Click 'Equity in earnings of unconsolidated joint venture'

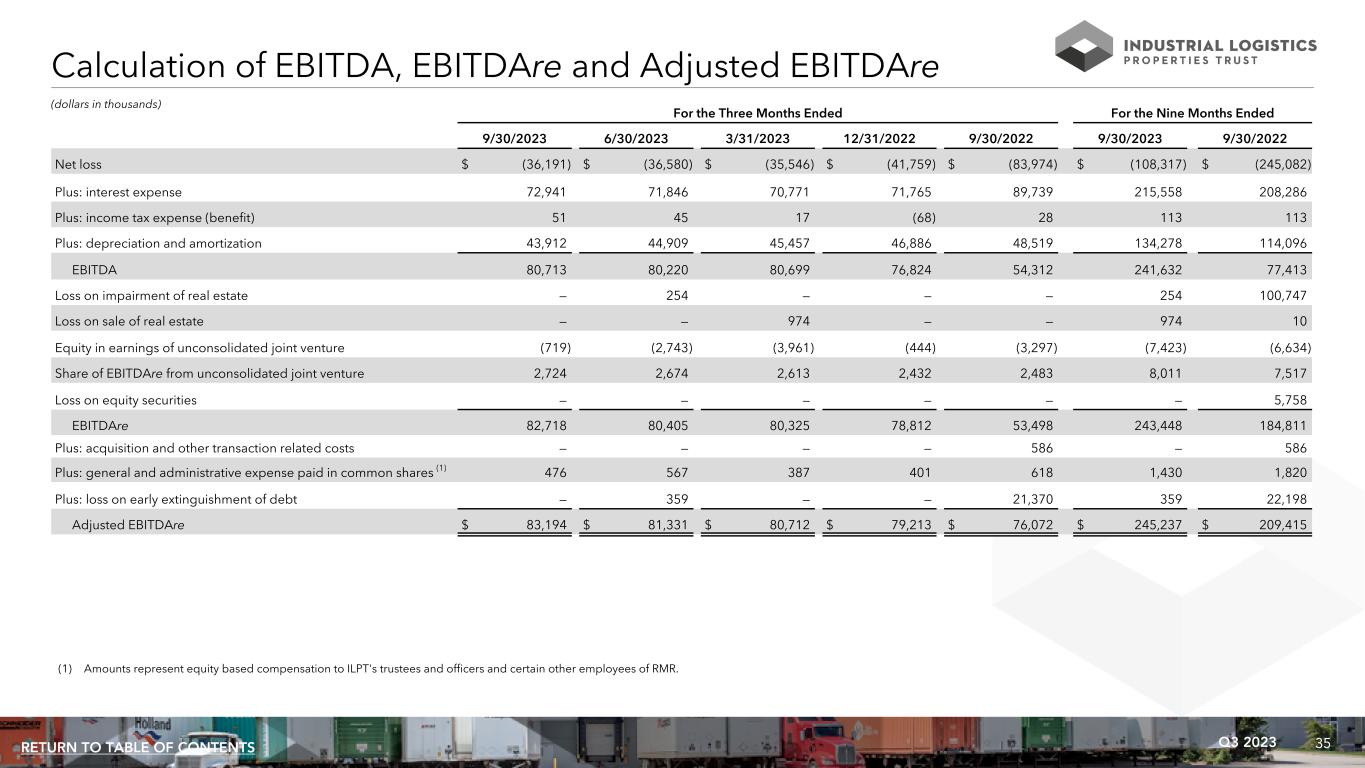click(199, 347)
